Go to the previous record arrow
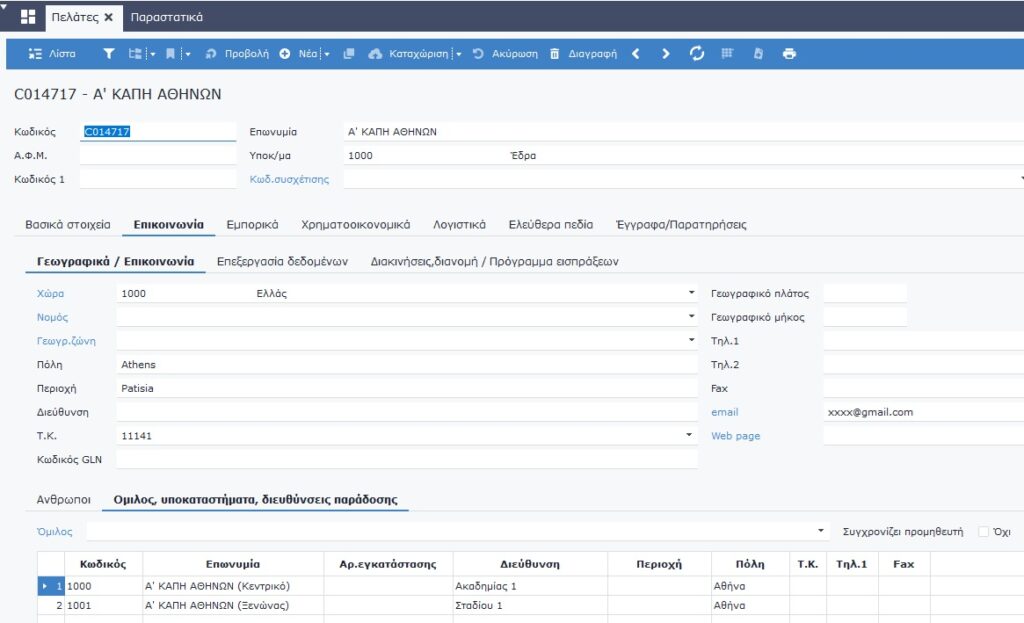This screenshot has width=1024, height=623. [x=636, y=54]
